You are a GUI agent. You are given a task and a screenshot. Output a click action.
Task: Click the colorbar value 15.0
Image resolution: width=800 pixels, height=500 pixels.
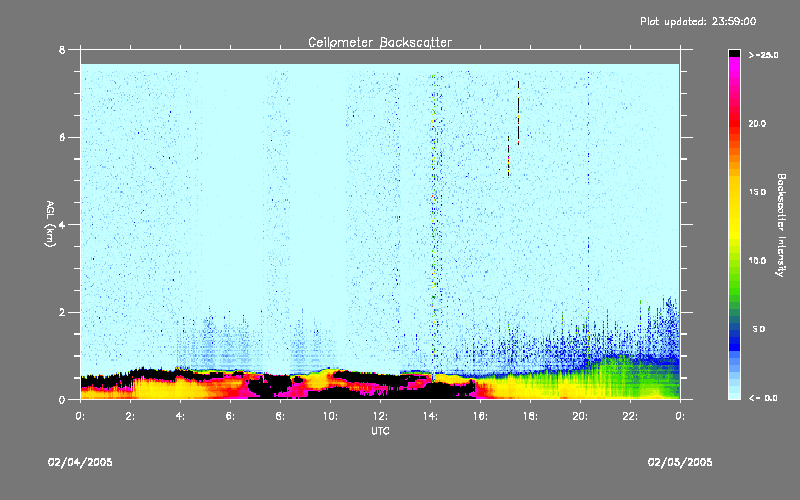click(757, 192)
